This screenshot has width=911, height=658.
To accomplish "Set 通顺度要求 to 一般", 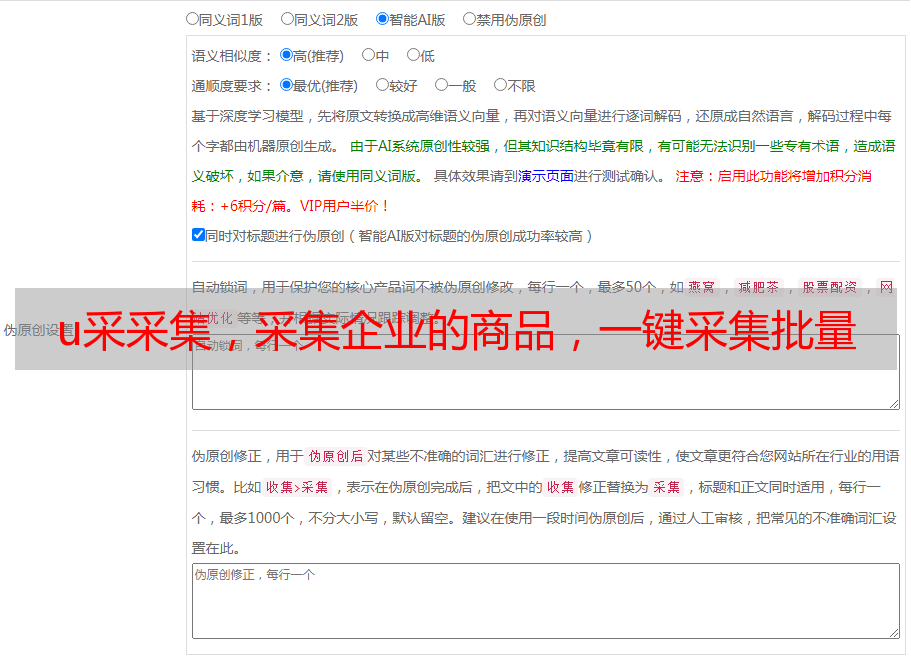I will (441, 85).
